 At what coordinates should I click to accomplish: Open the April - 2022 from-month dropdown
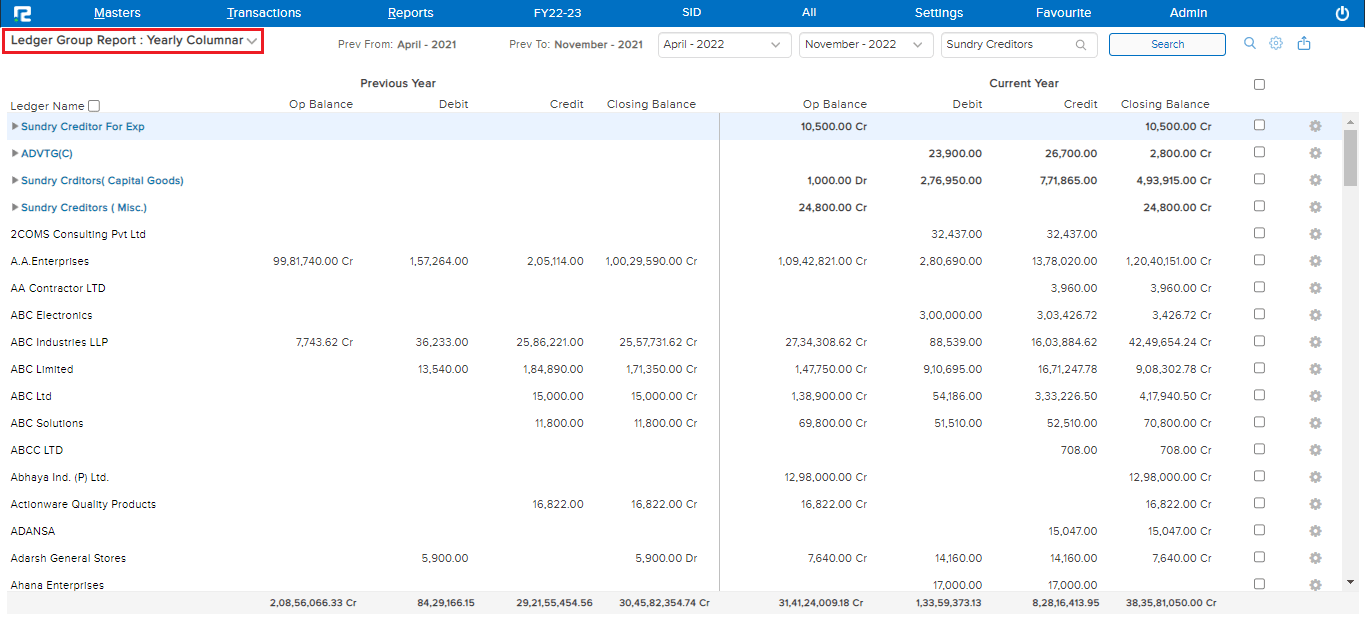coord(720,45)
